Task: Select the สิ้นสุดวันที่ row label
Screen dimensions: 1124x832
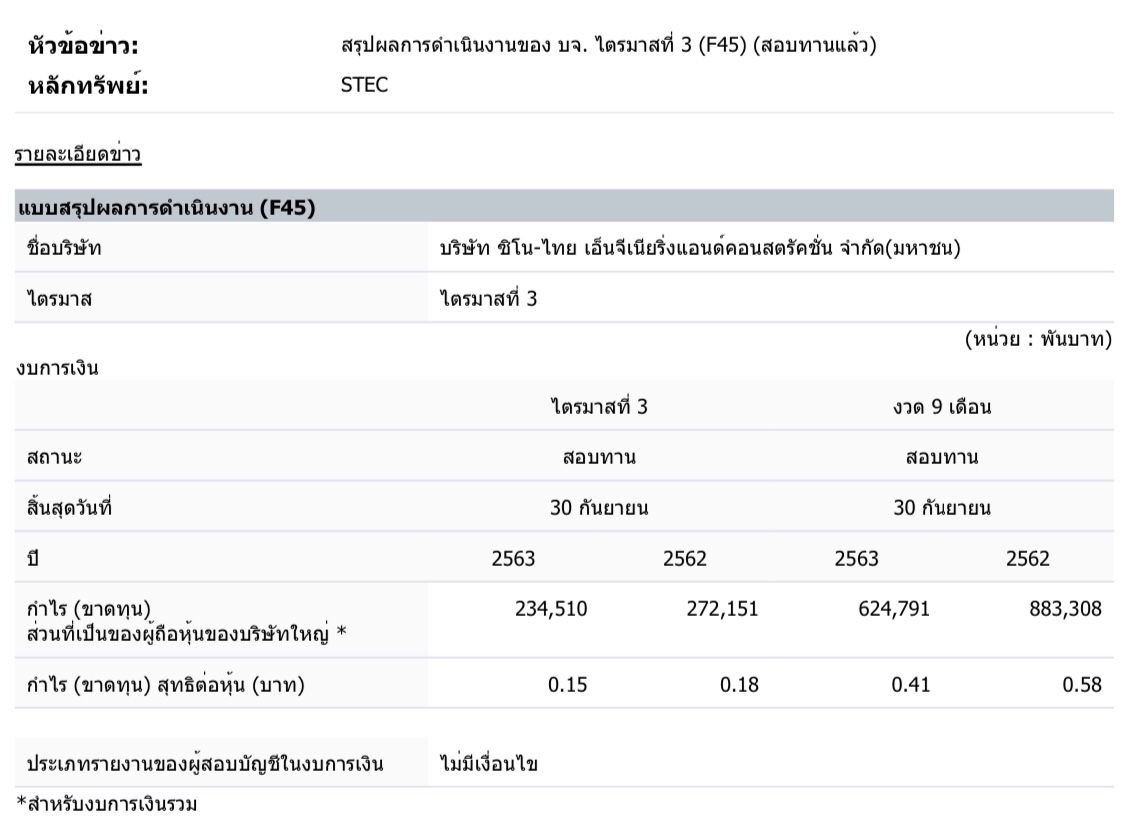Action: [70, 508]
